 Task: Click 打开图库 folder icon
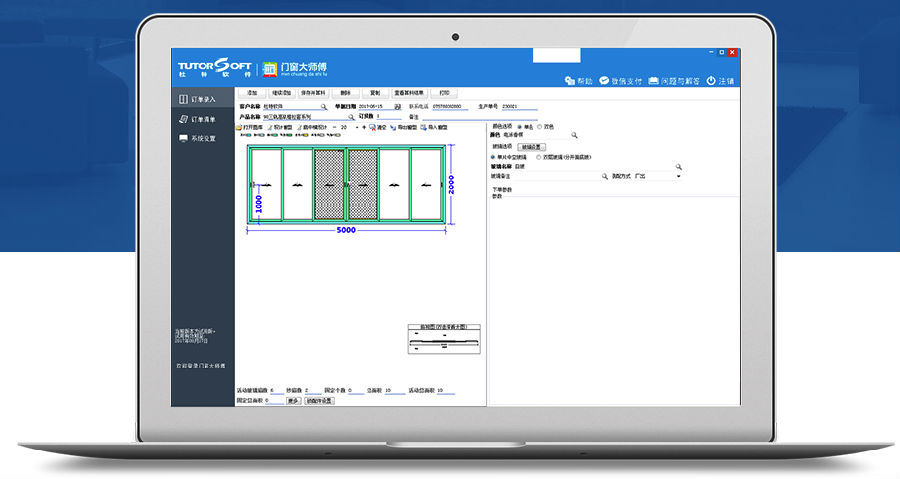(x=239, y=127)
